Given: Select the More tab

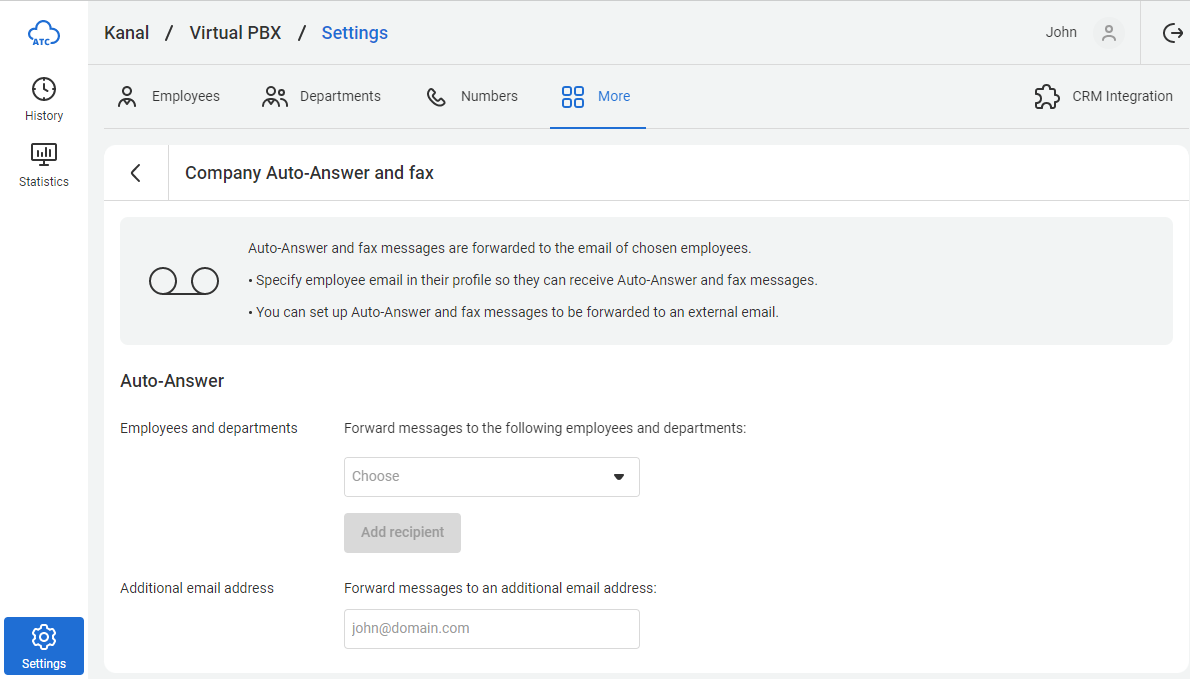Looking at the screenshot, I should (x=597, y=97).
